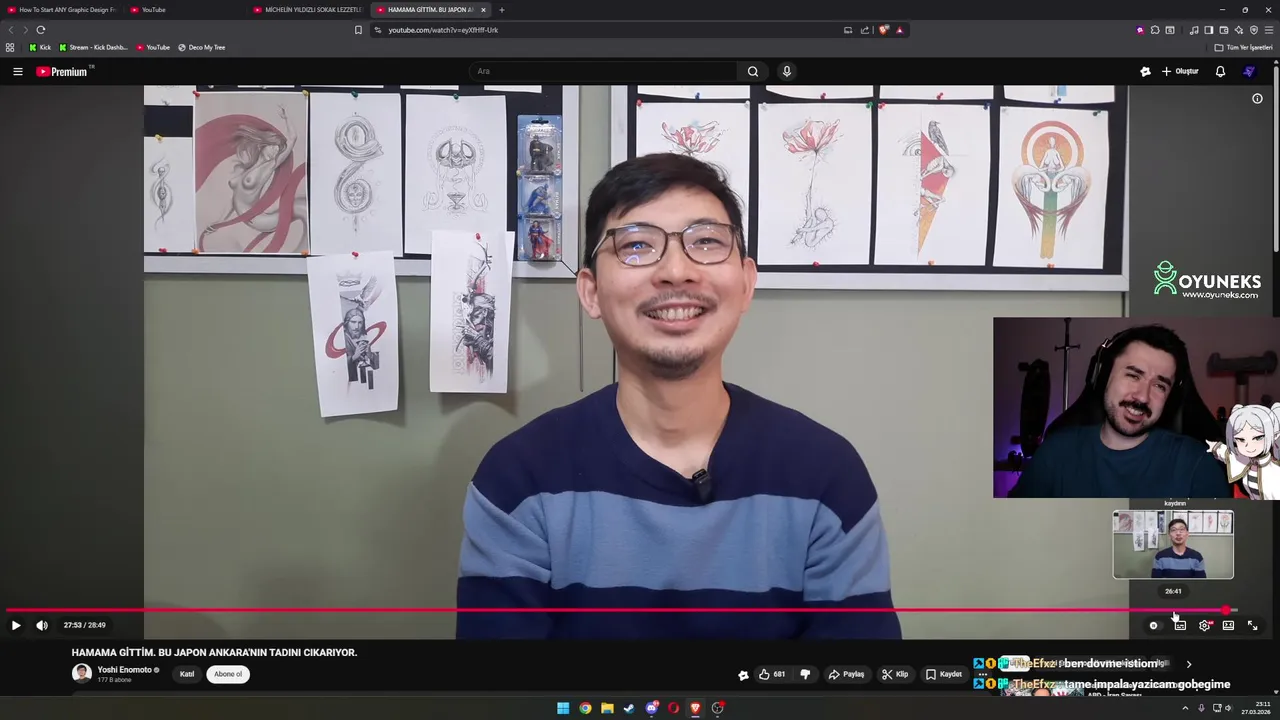
Task: Switch to 'How To Start ANY Graphic Design' tab
Action: (63, 10)
